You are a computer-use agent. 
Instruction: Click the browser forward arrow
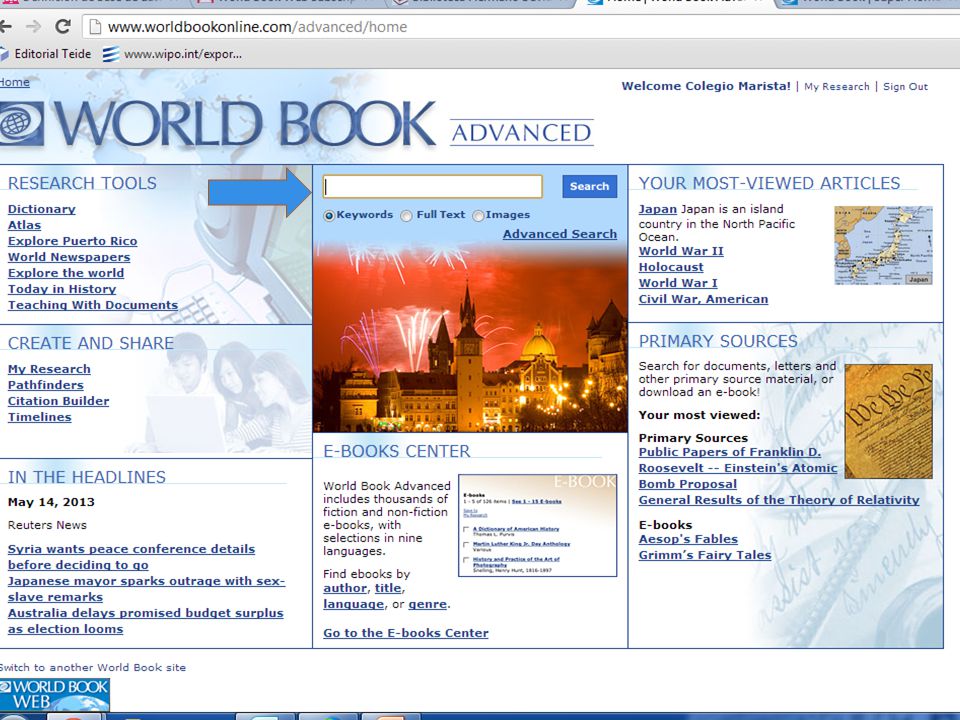(34, 26)
